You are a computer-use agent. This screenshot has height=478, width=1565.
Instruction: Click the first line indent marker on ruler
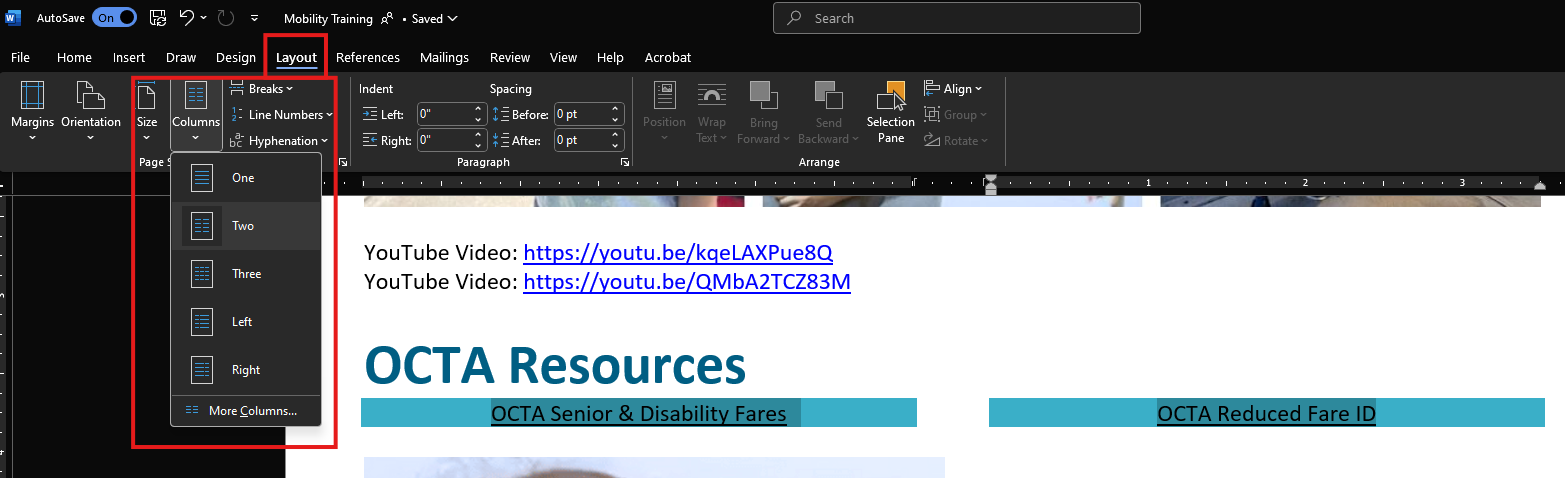pyautogui.click(x=991, y=178)
